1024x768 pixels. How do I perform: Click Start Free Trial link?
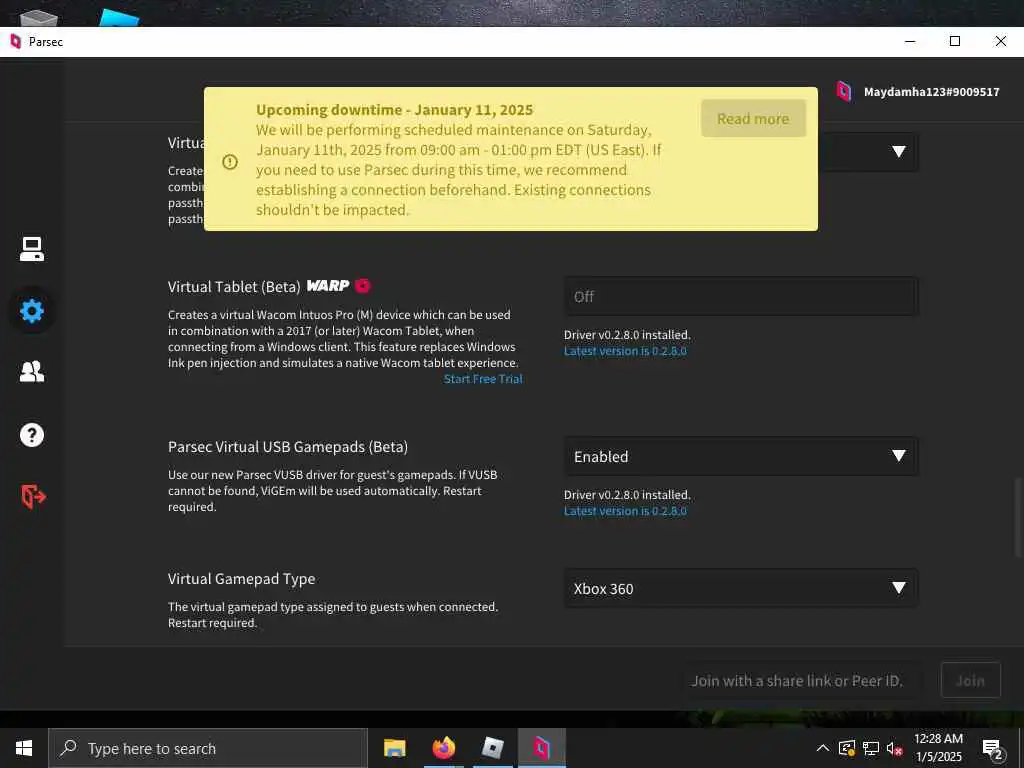coord(483,379)
